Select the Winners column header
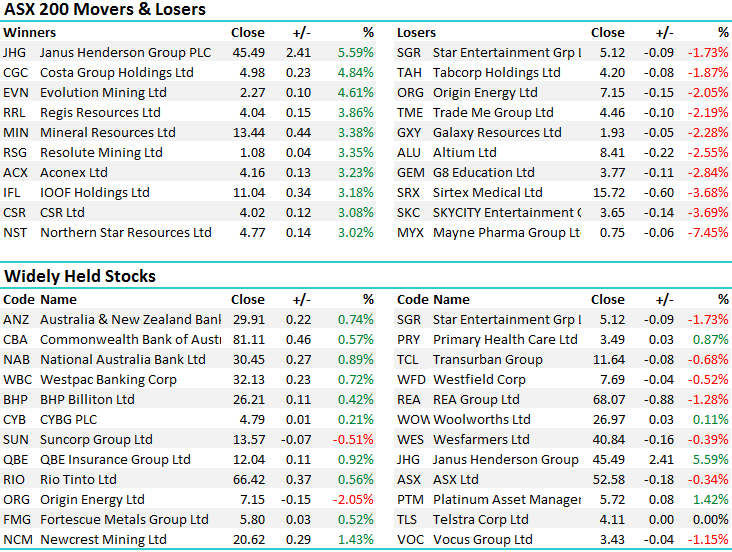The height and width of the screenshot is (552, 732). pyautogui.click(x=30, y=32)
